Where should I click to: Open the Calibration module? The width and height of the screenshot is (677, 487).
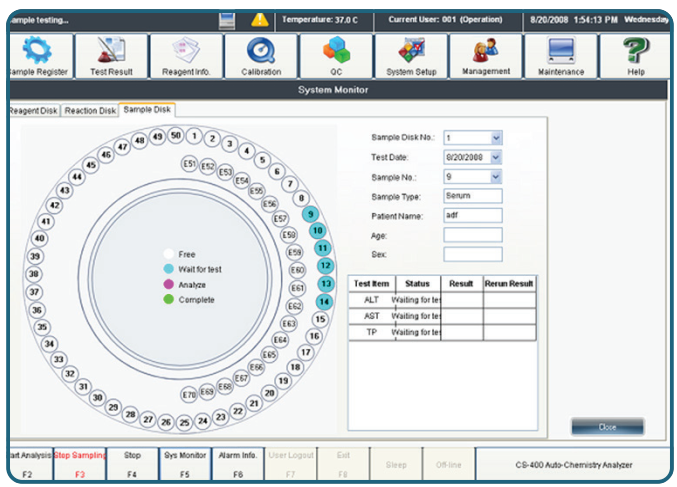pyautogui.click(x=261, y=56)
